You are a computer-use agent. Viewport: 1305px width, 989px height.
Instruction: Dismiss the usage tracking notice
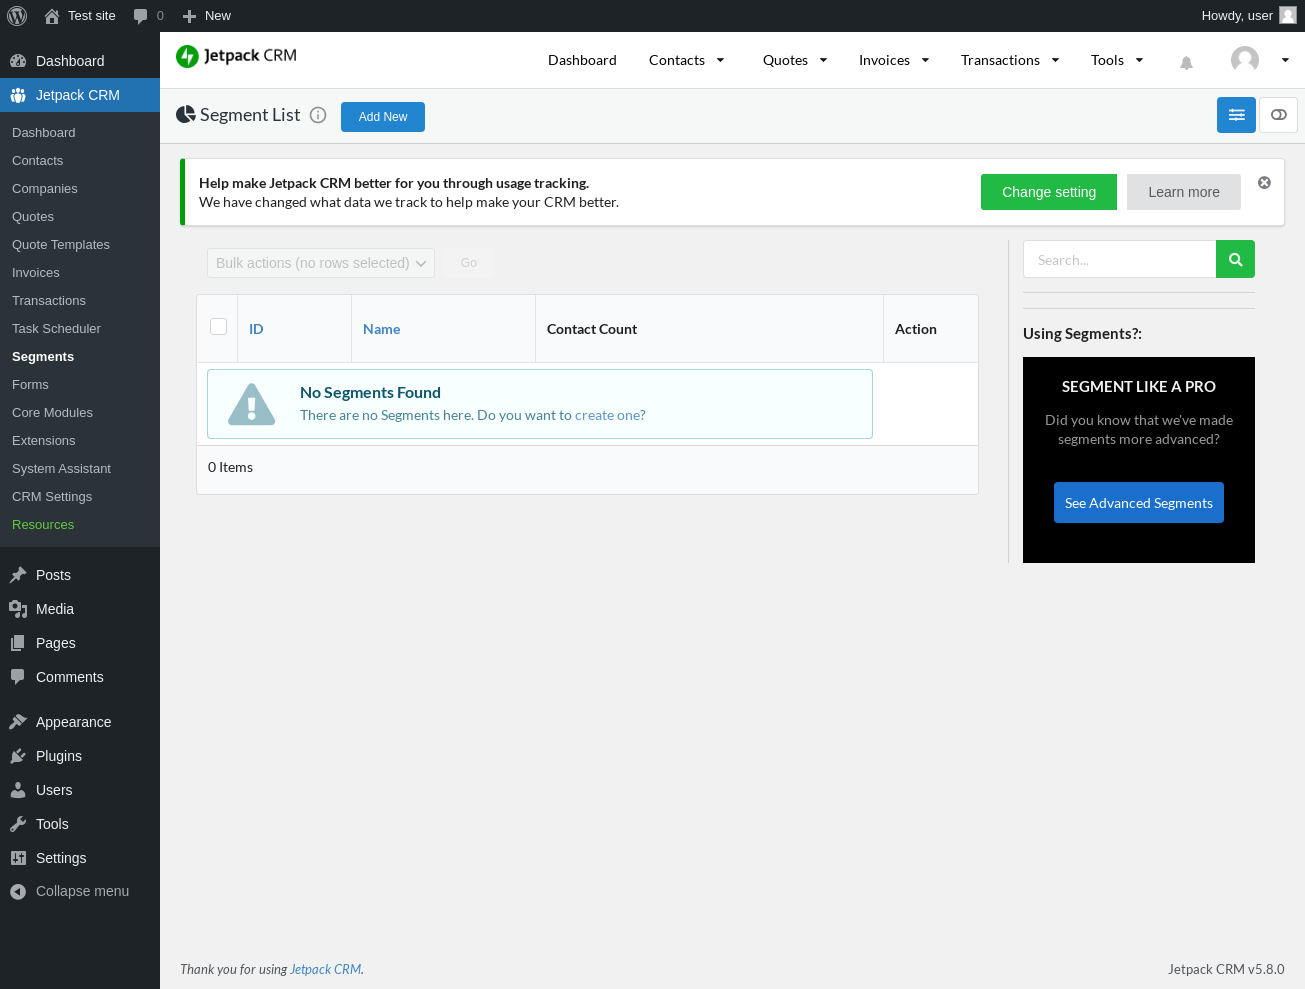tap(1264, 183)
